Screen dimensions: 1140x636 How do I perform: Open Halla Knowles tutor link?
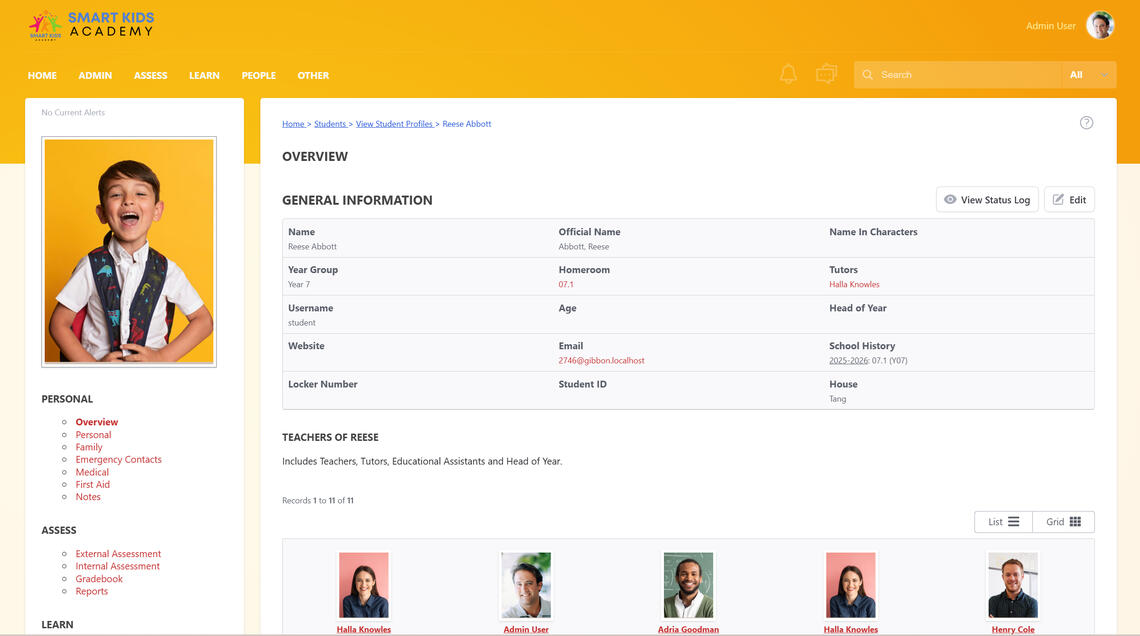click(854, 285)
